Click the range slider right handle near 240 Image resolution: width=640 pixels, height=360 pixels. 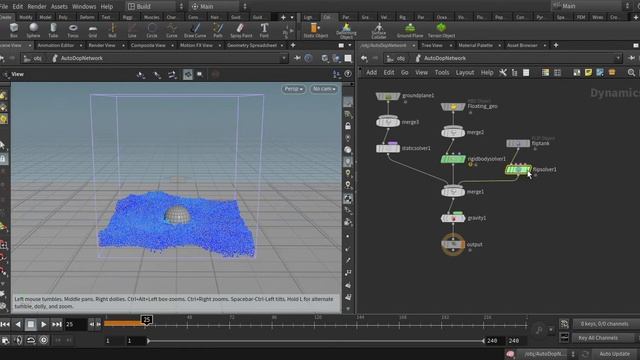[483, 341]
